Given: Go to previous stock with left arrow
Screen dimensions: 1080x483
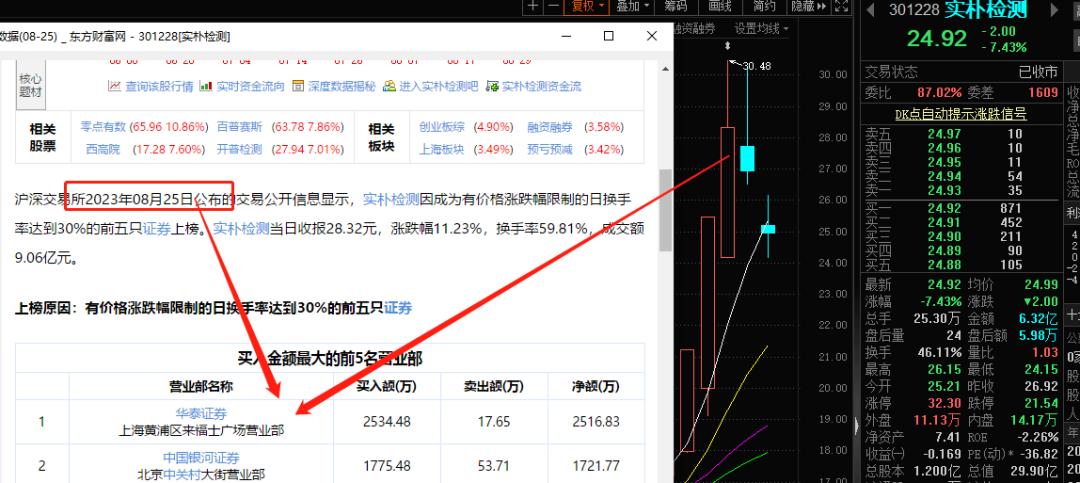Looking at the screenshot, I should (871, 10).
